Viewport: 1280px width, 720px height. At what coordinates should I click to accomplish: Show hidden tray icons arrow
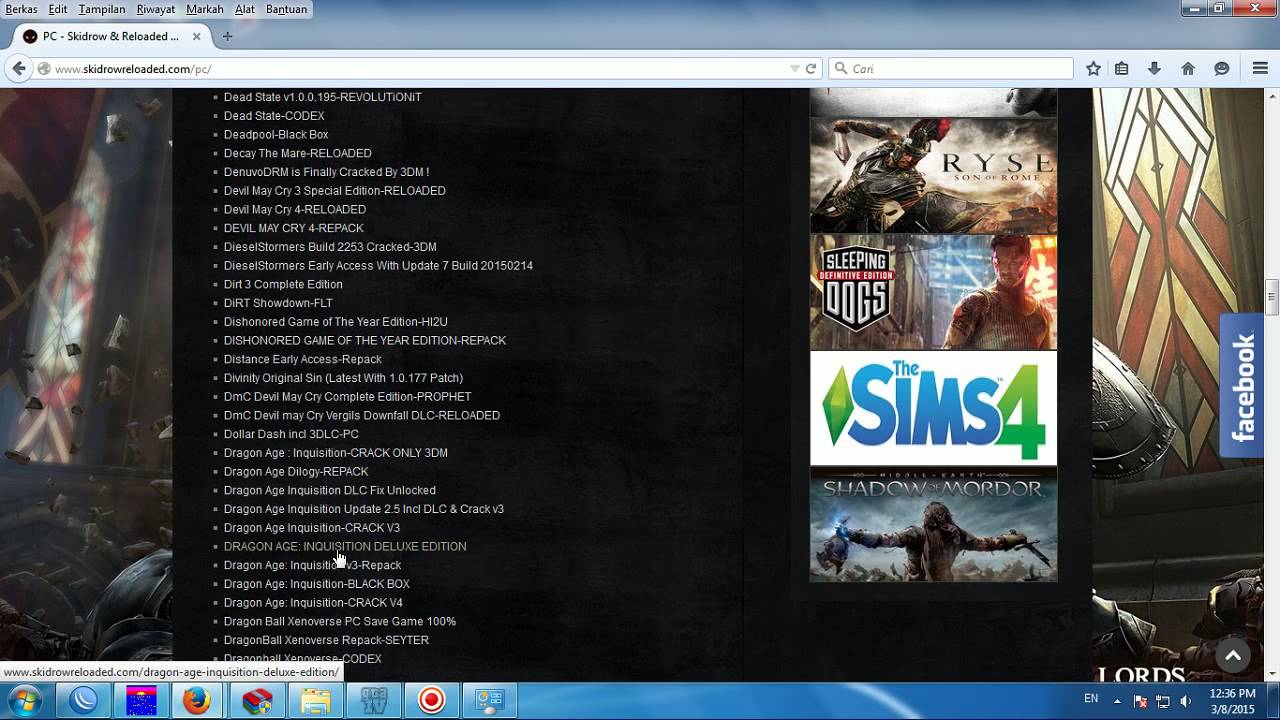pyautogui.click(x=1117, y=701)
